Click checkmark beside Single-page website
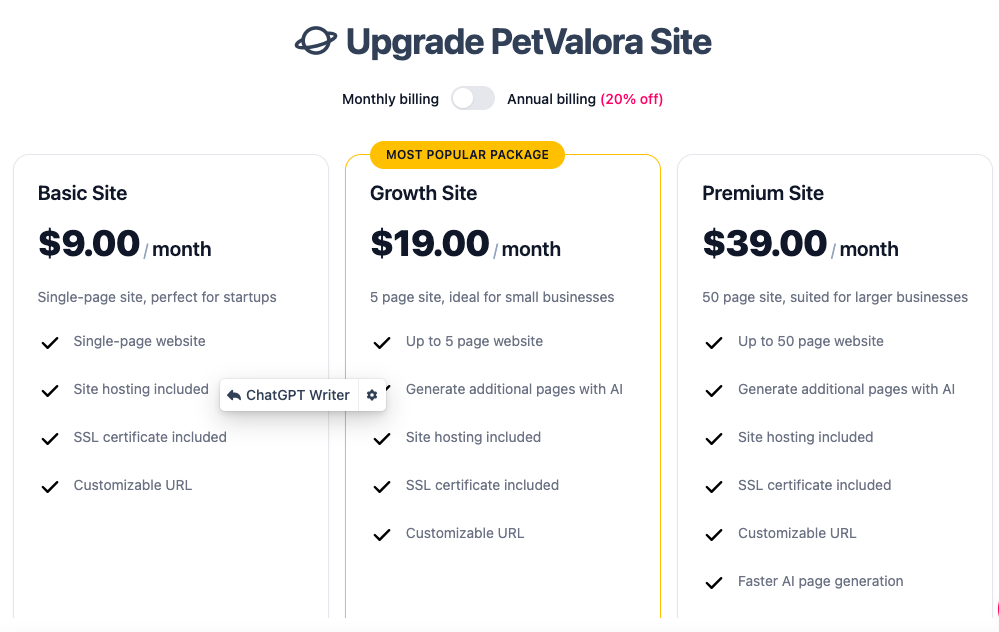This screenshot has width=999, height=632. click(x=50, y=343)
